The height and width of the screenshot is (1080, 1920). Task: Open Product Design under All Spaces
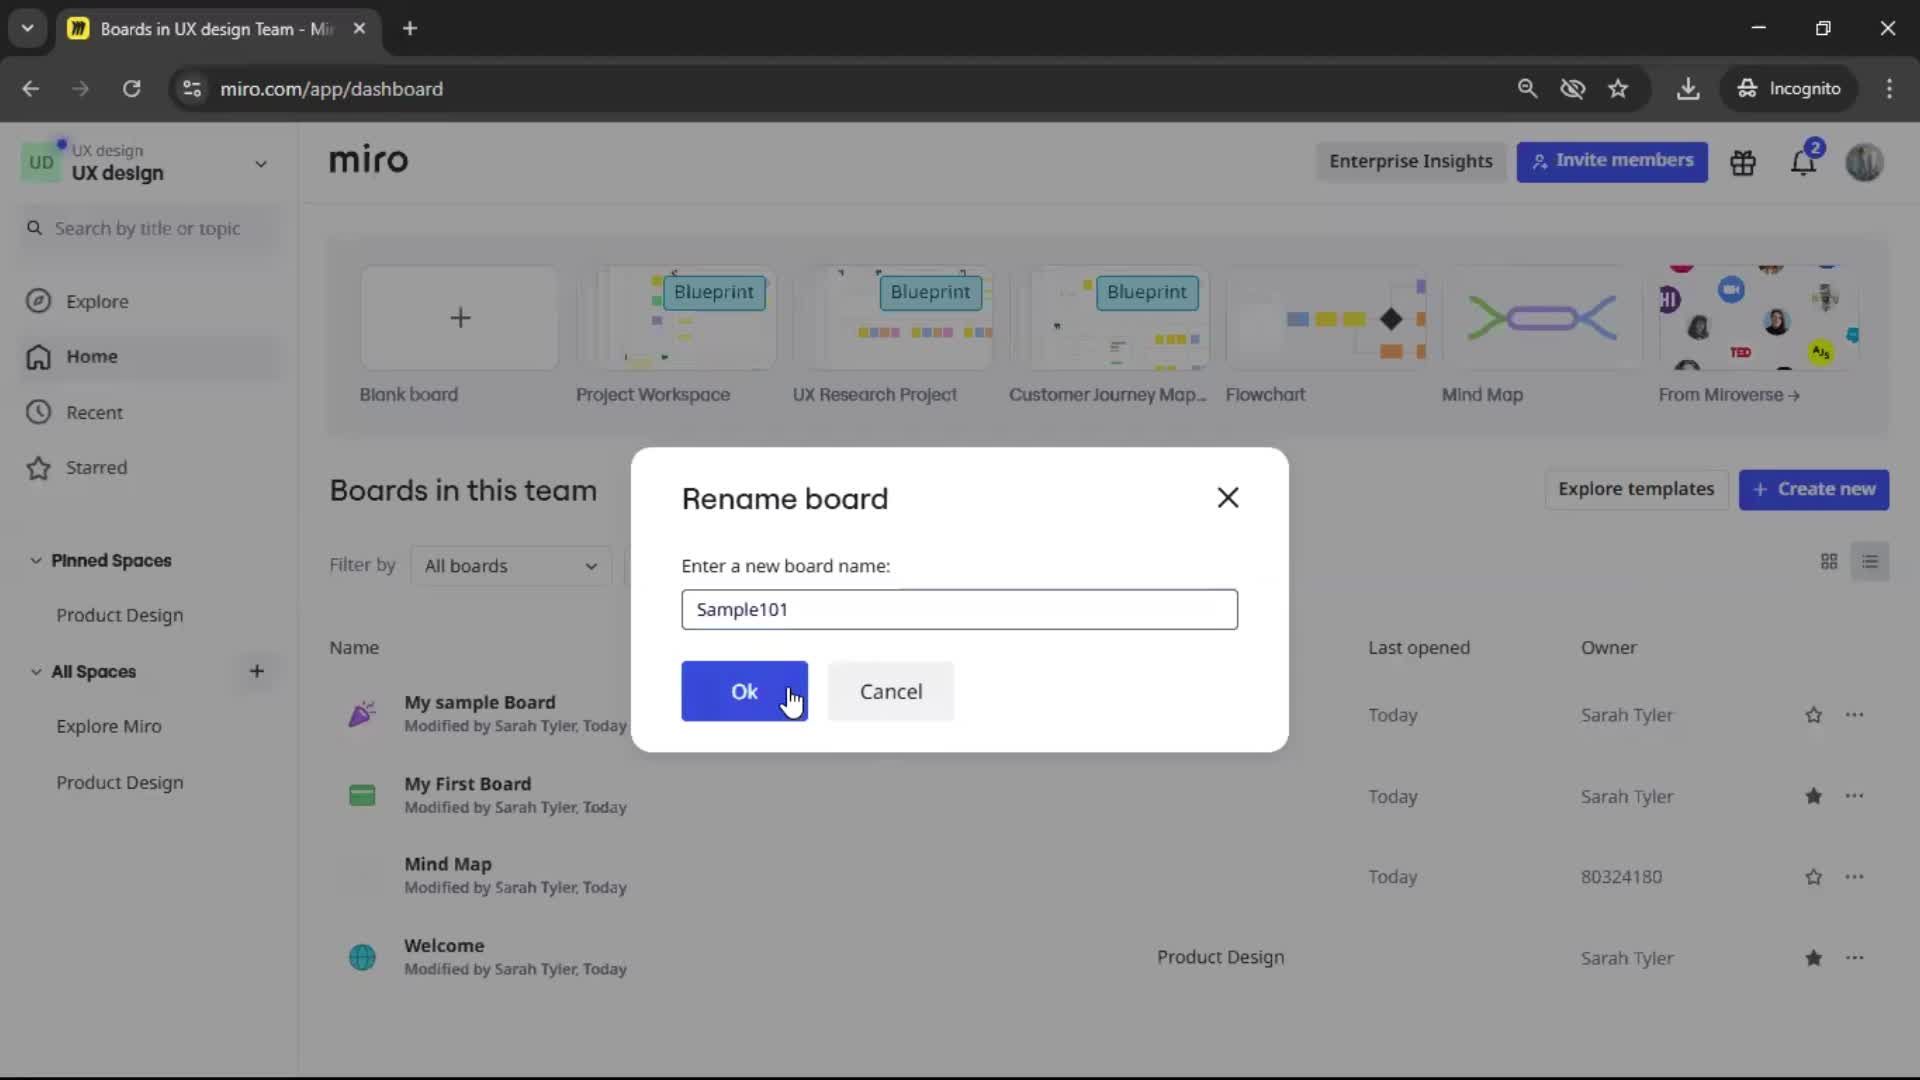(x=120, y=782)
